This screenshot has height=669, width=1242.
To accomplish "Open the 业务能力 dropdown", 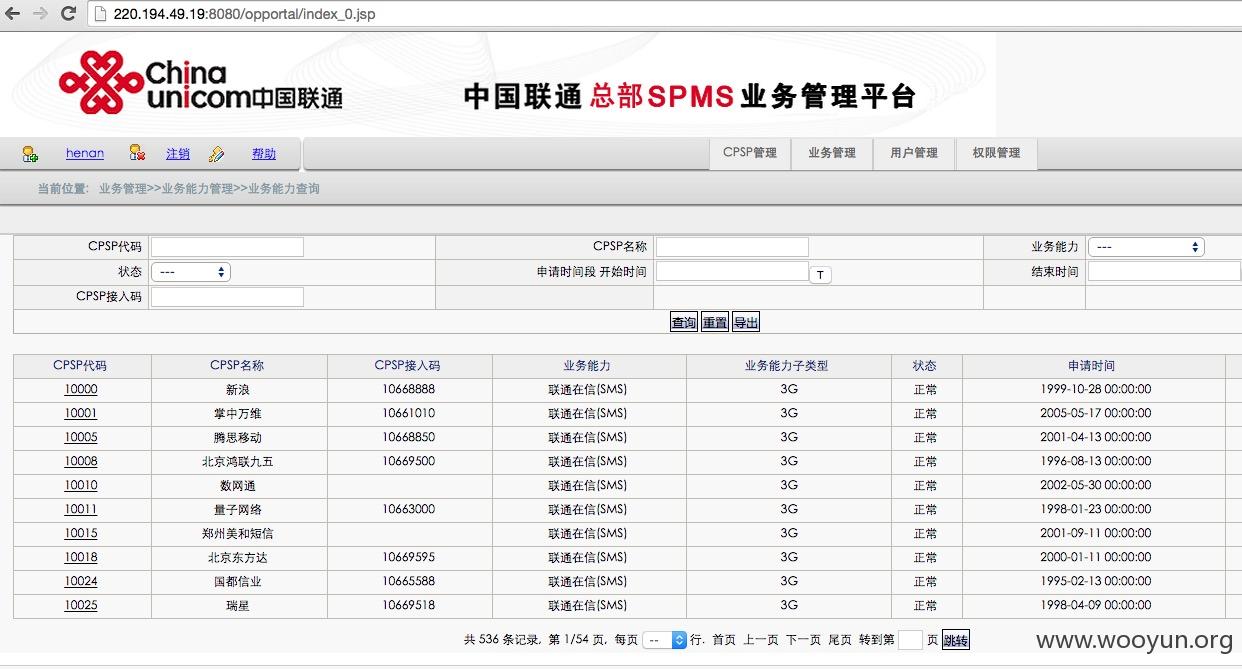I will [x=1146, y=247].
